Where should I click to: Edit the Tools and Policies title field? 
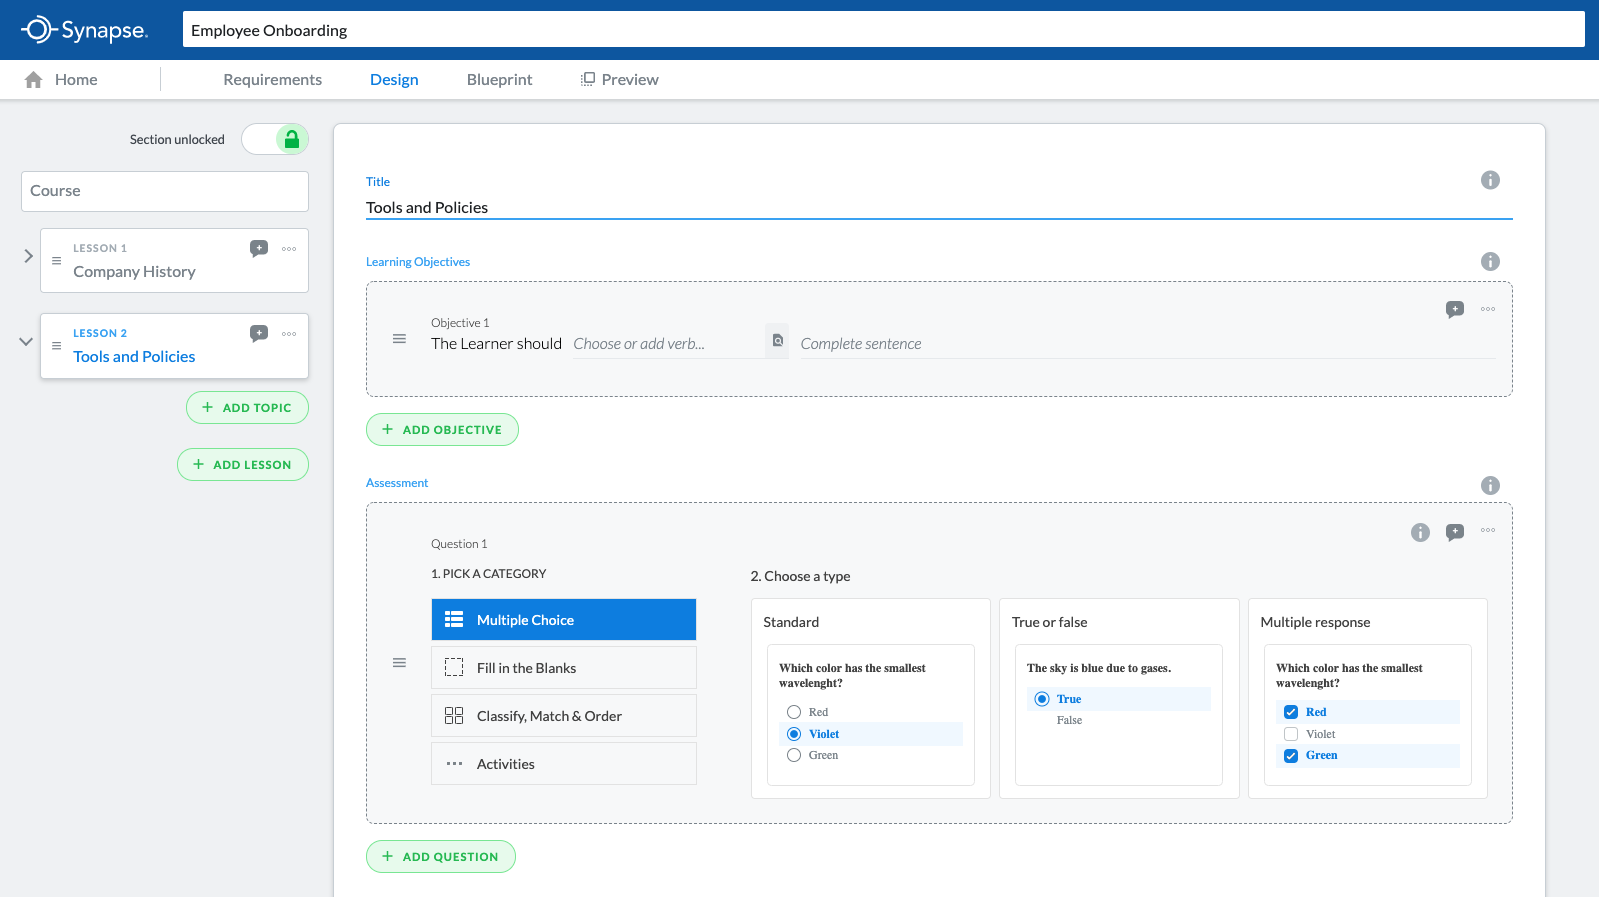point(939,207)
